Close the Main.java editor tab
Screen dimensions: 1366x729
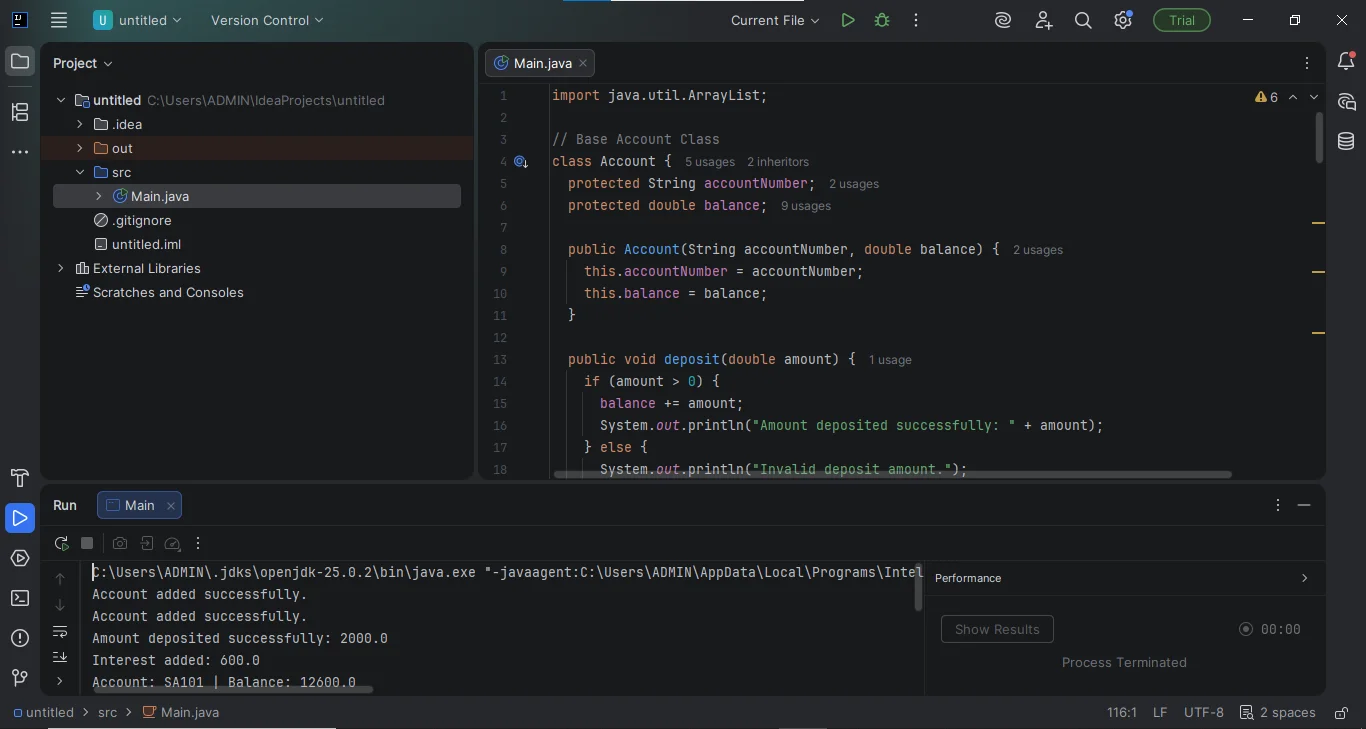583,63
